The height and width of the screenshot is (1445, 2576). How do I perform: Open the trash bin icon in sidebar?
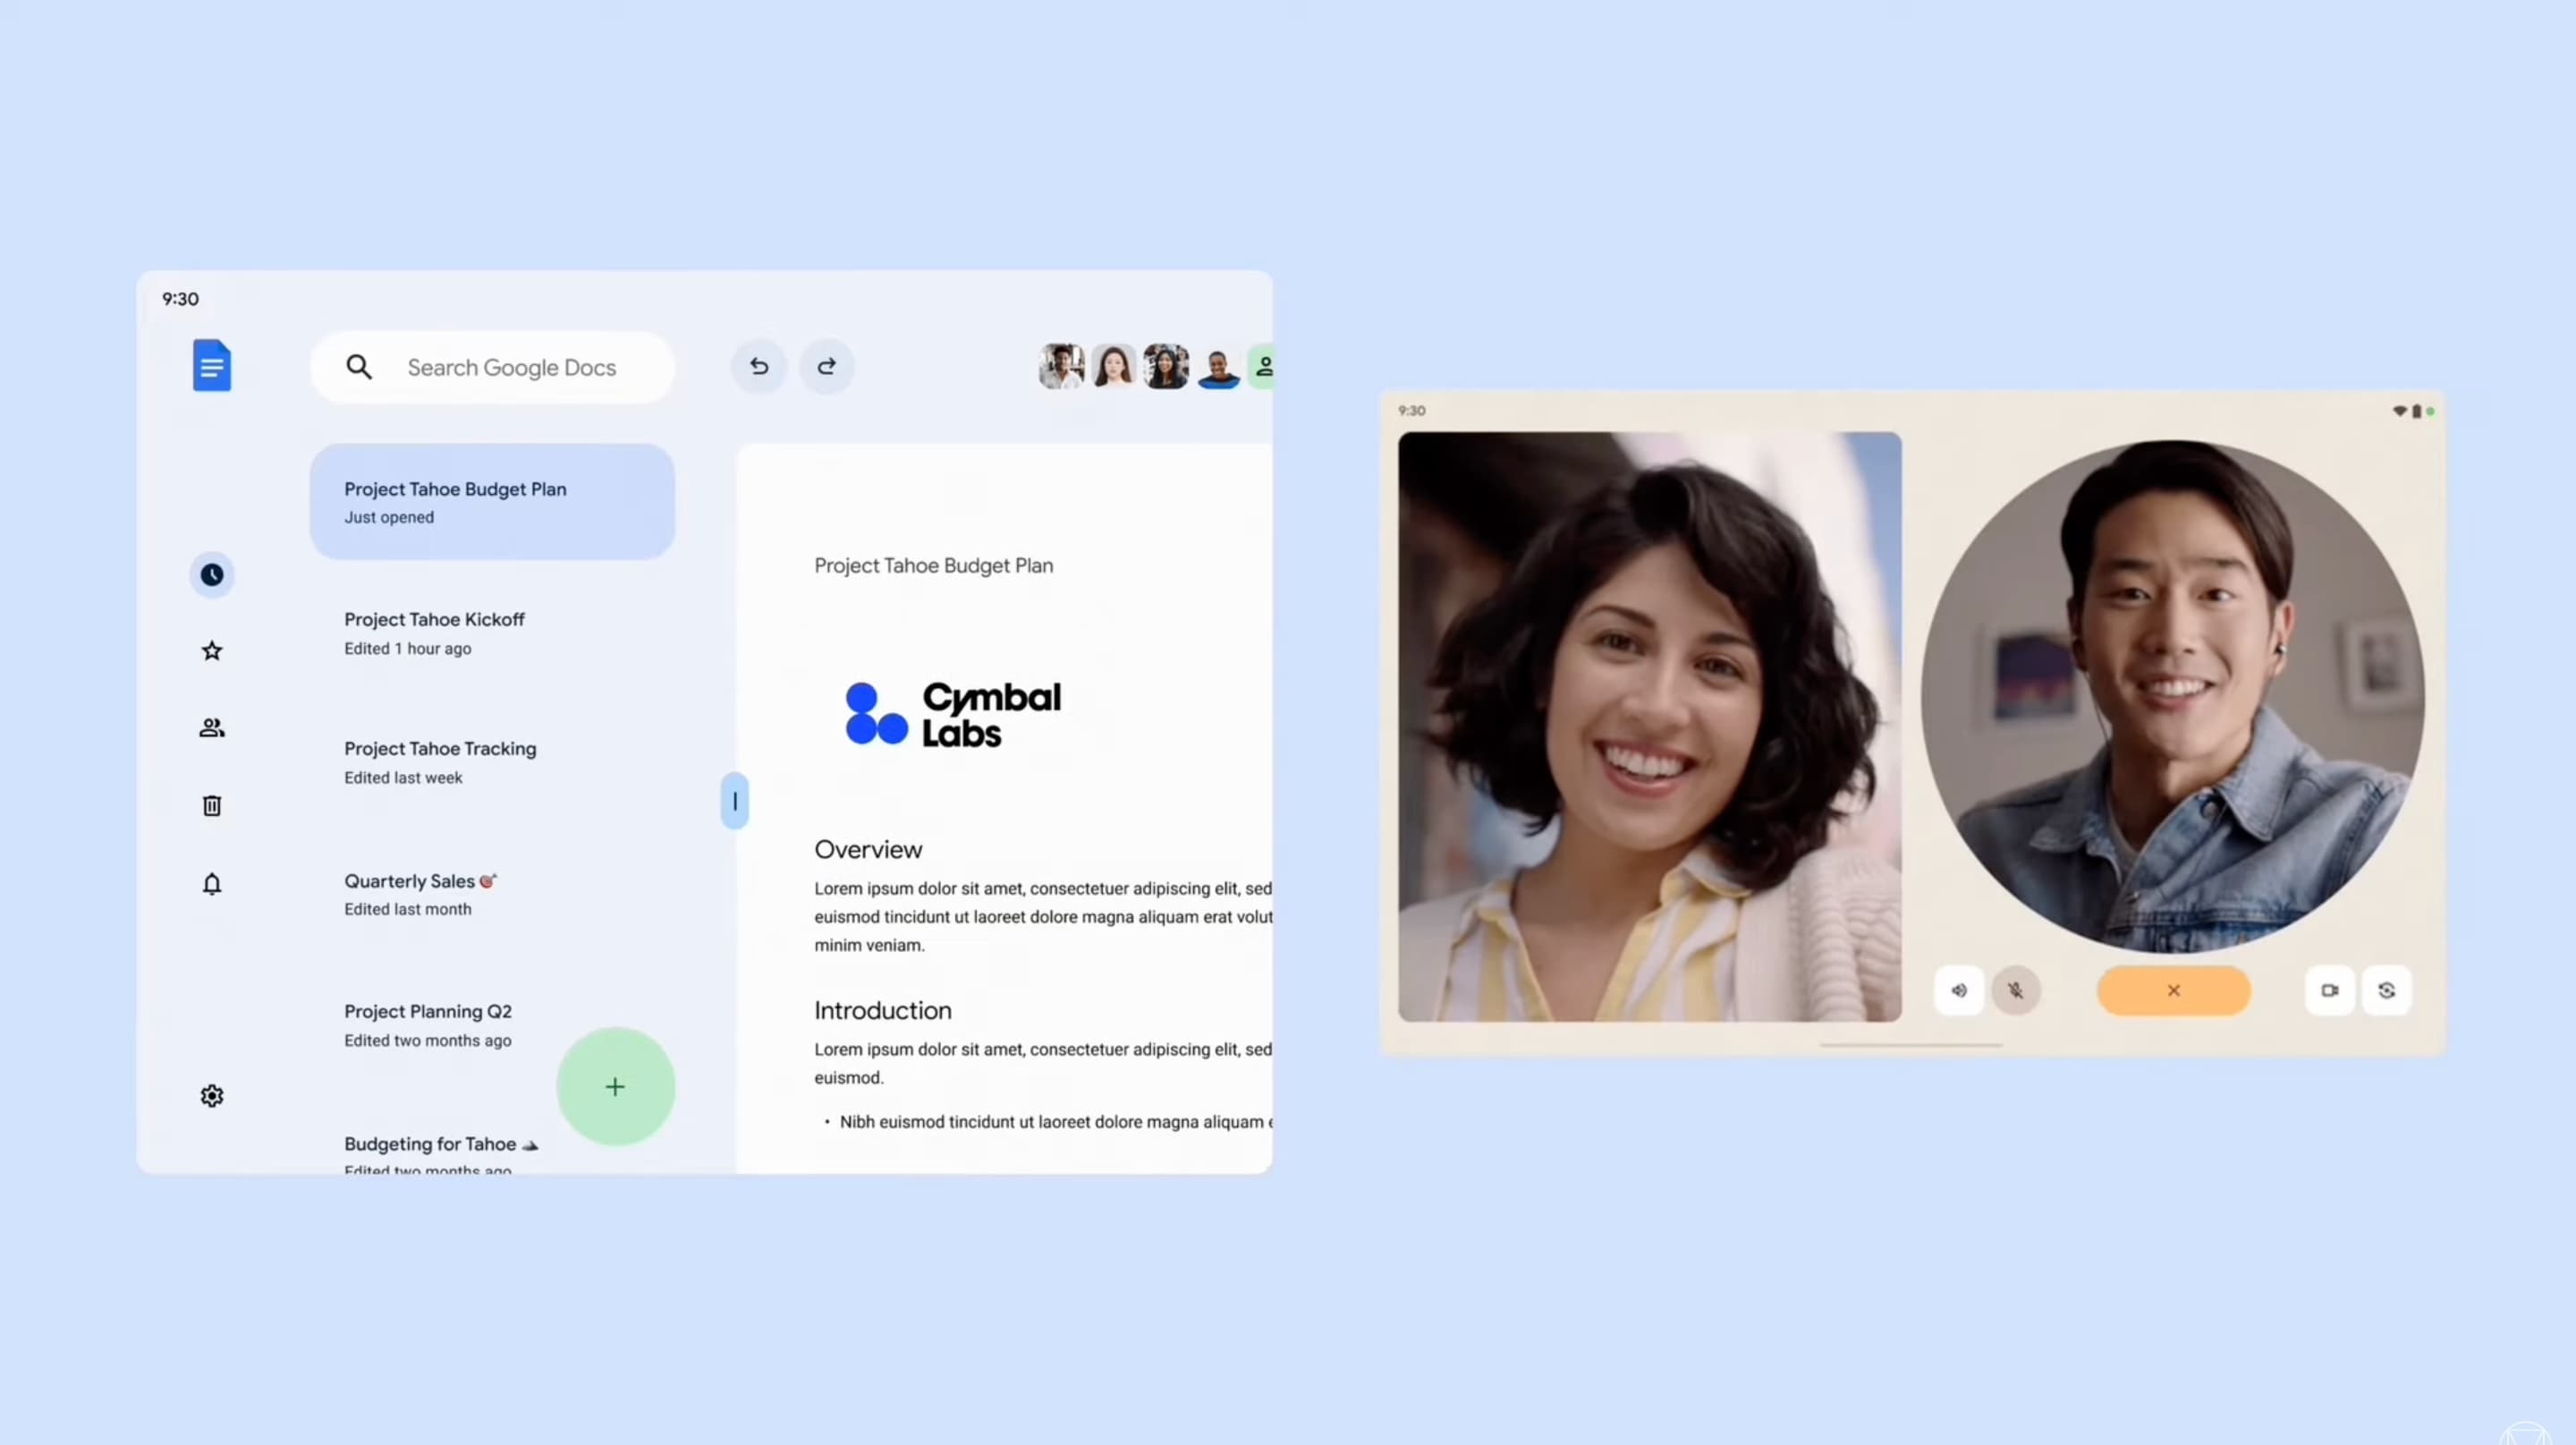click(x=212, y=805)
